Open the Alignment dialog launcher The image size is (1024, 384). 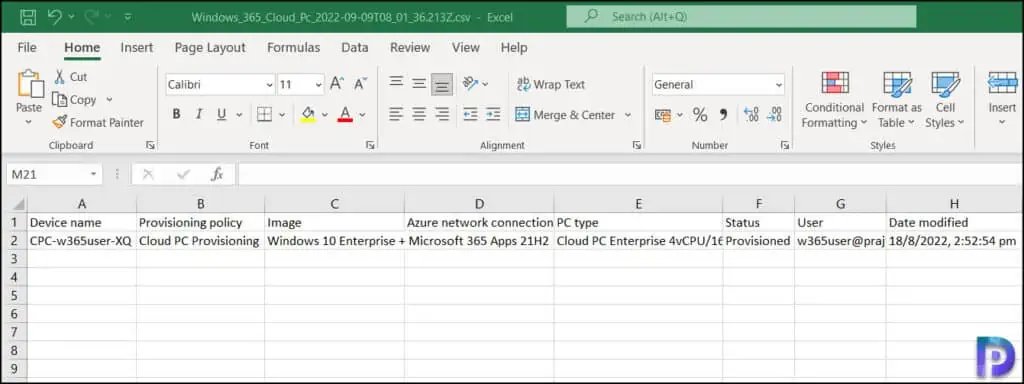coord(637,145)
